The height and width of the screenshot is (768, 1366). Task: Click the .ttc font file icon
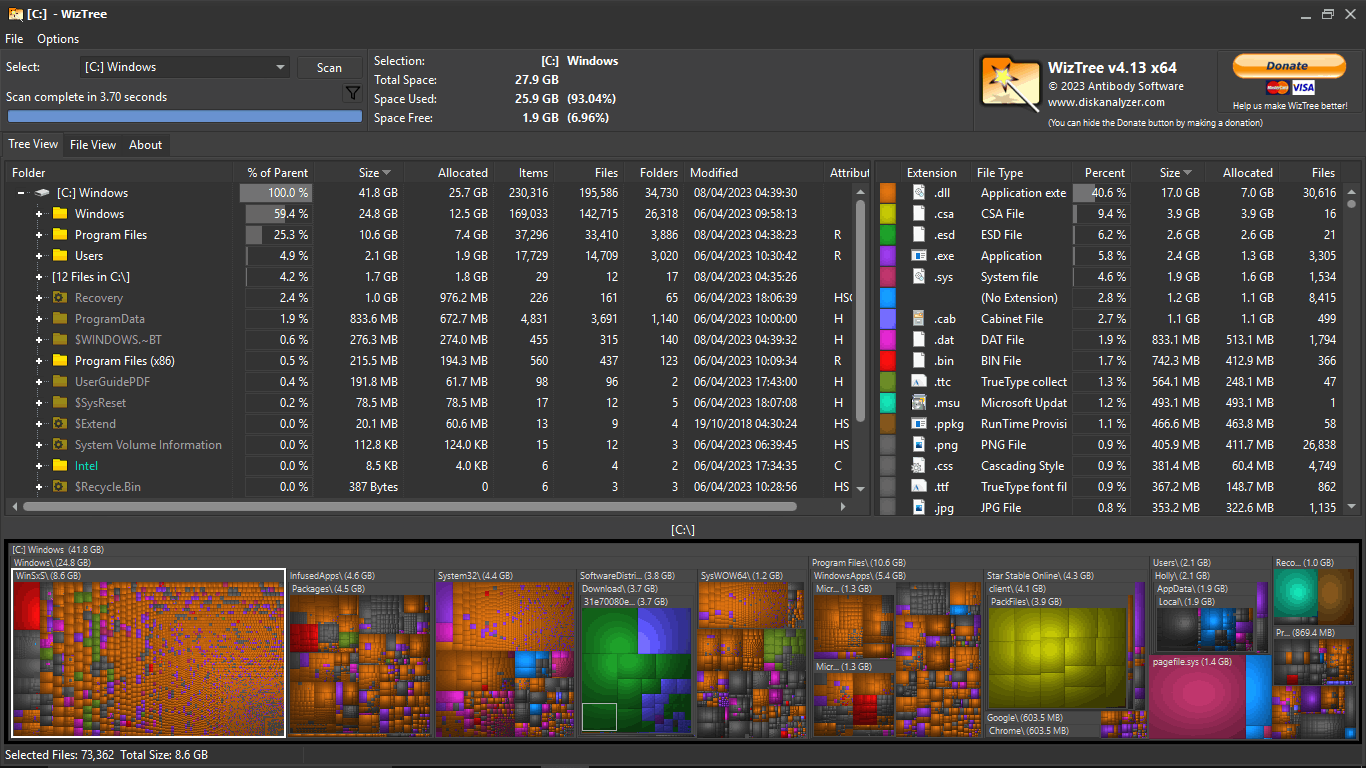(x=919, y=382)
